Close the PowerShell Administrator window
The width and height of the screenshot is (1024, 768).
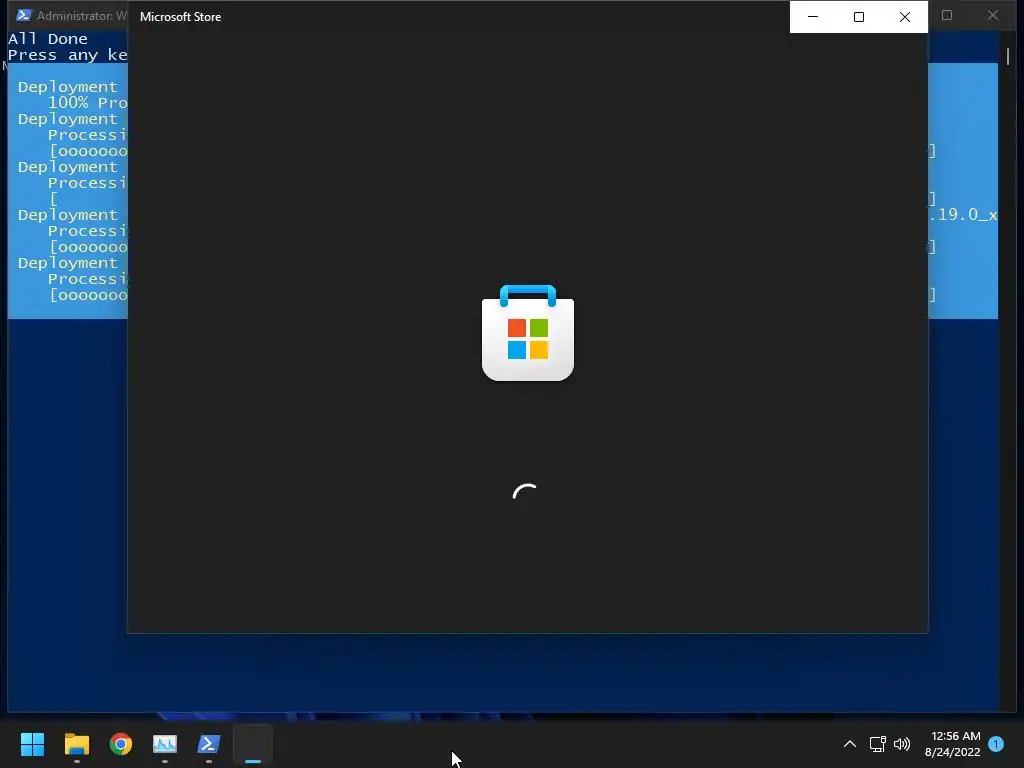click(x=993, y=15)
